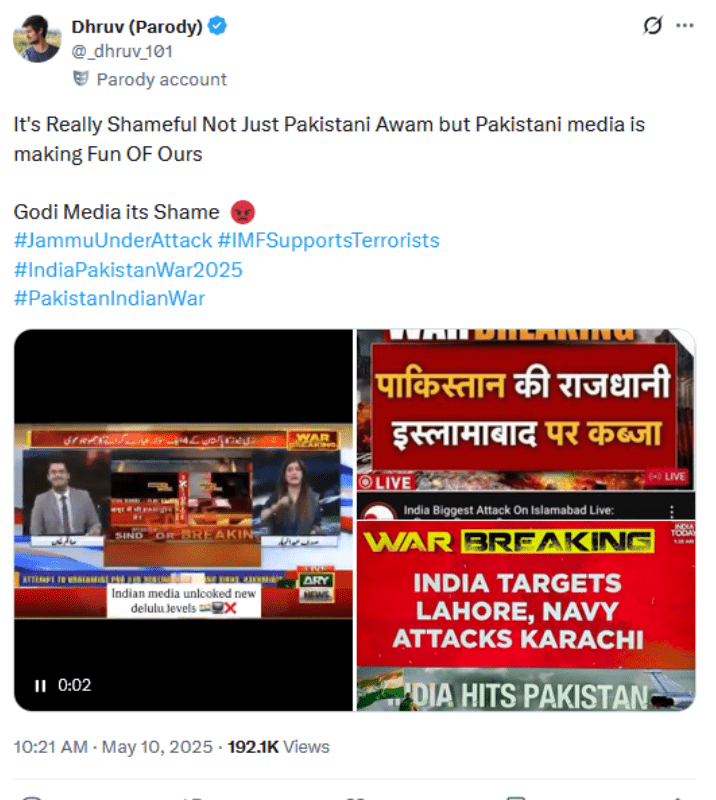This screenshot has width=716, height=800.
Task: Click the 192.1K Views count
Action: point(279,747)
